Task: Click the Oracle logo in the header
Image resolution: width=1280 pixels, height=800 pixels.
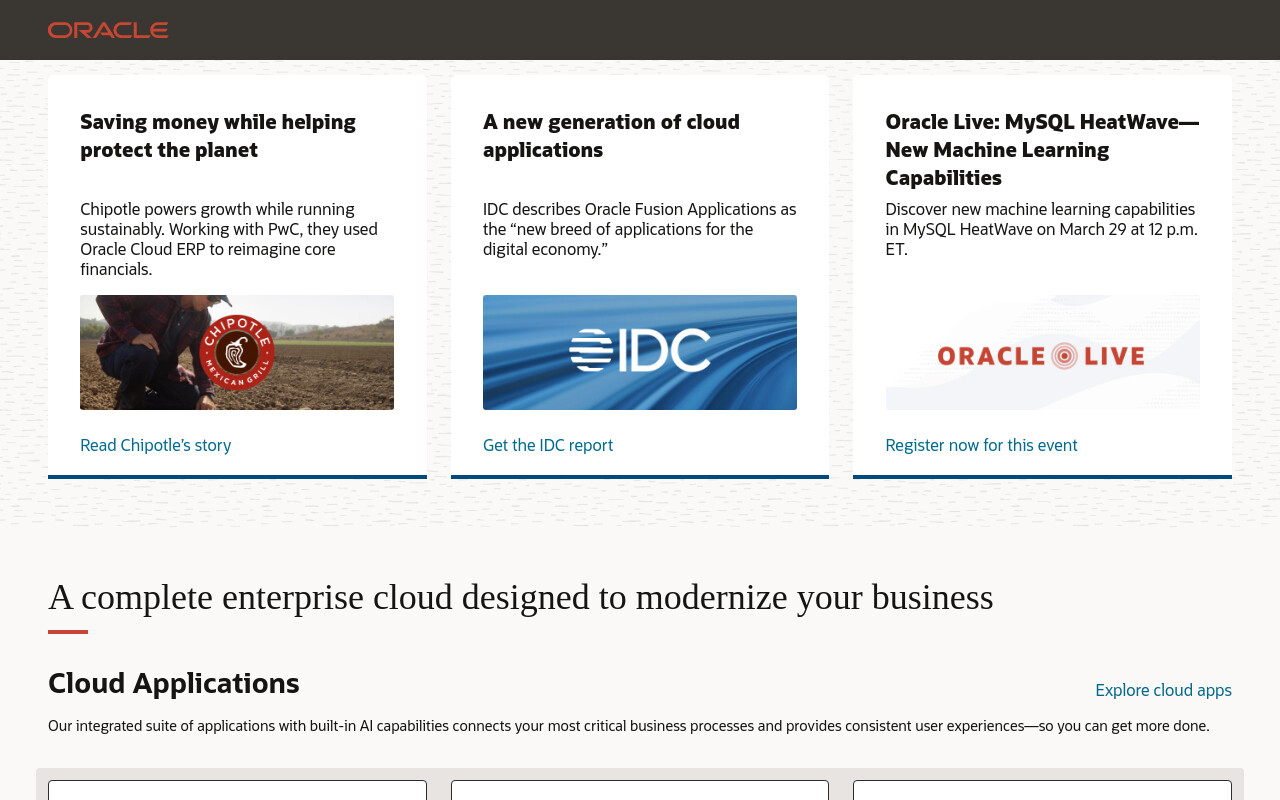Action: (x=108, y=30)
